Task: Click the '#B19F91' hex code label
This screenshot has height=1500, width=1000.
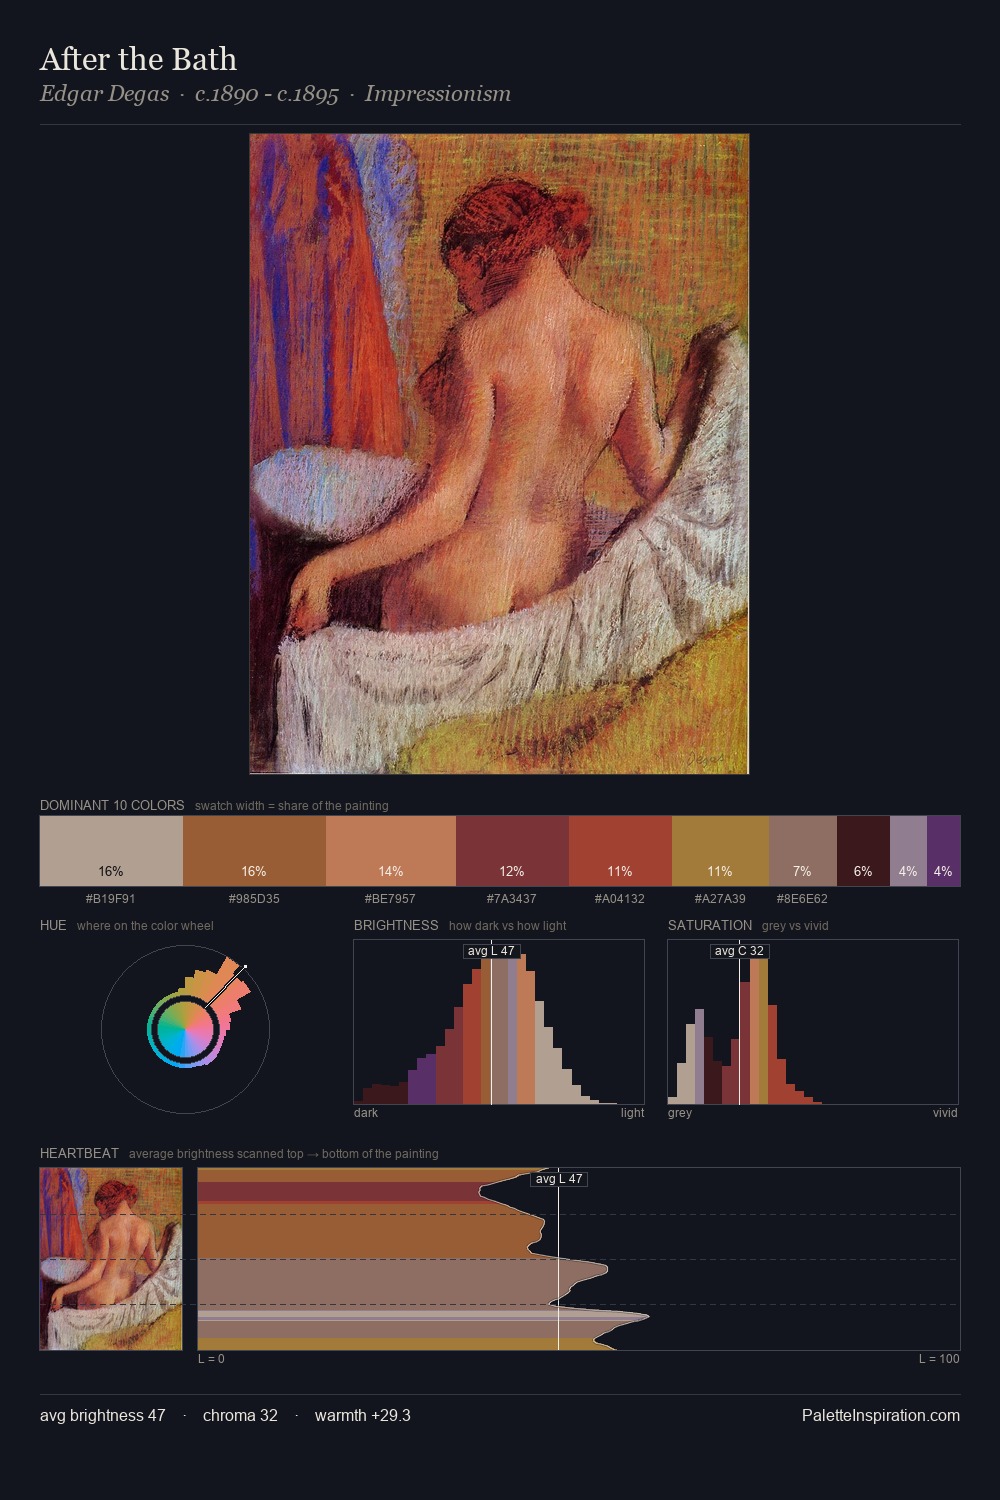Action: [111, 899]
